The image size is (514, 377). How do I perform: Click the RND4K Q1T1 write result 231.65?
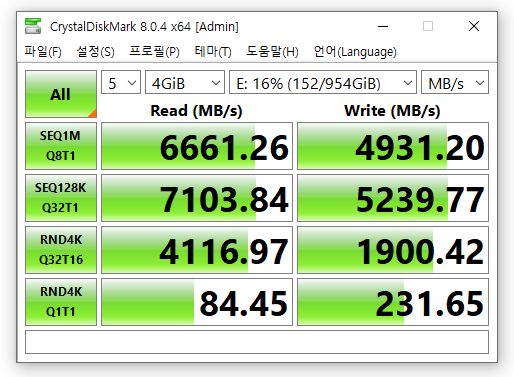point(393,302)
